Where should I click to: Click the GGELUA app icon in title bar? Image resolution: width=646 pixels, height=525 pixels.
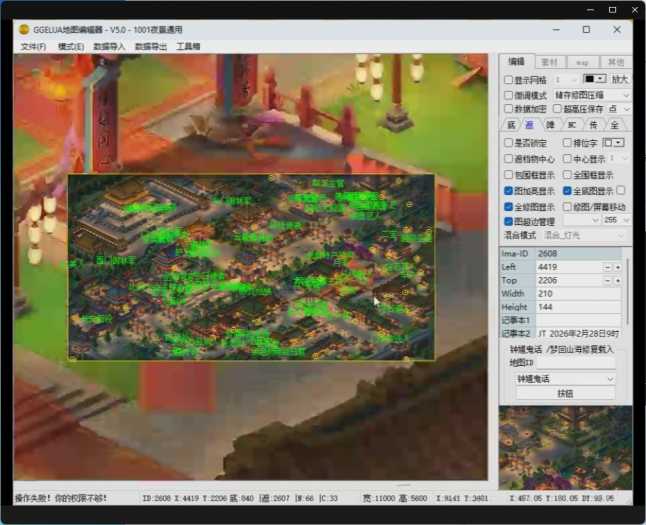tap(24, 29)
